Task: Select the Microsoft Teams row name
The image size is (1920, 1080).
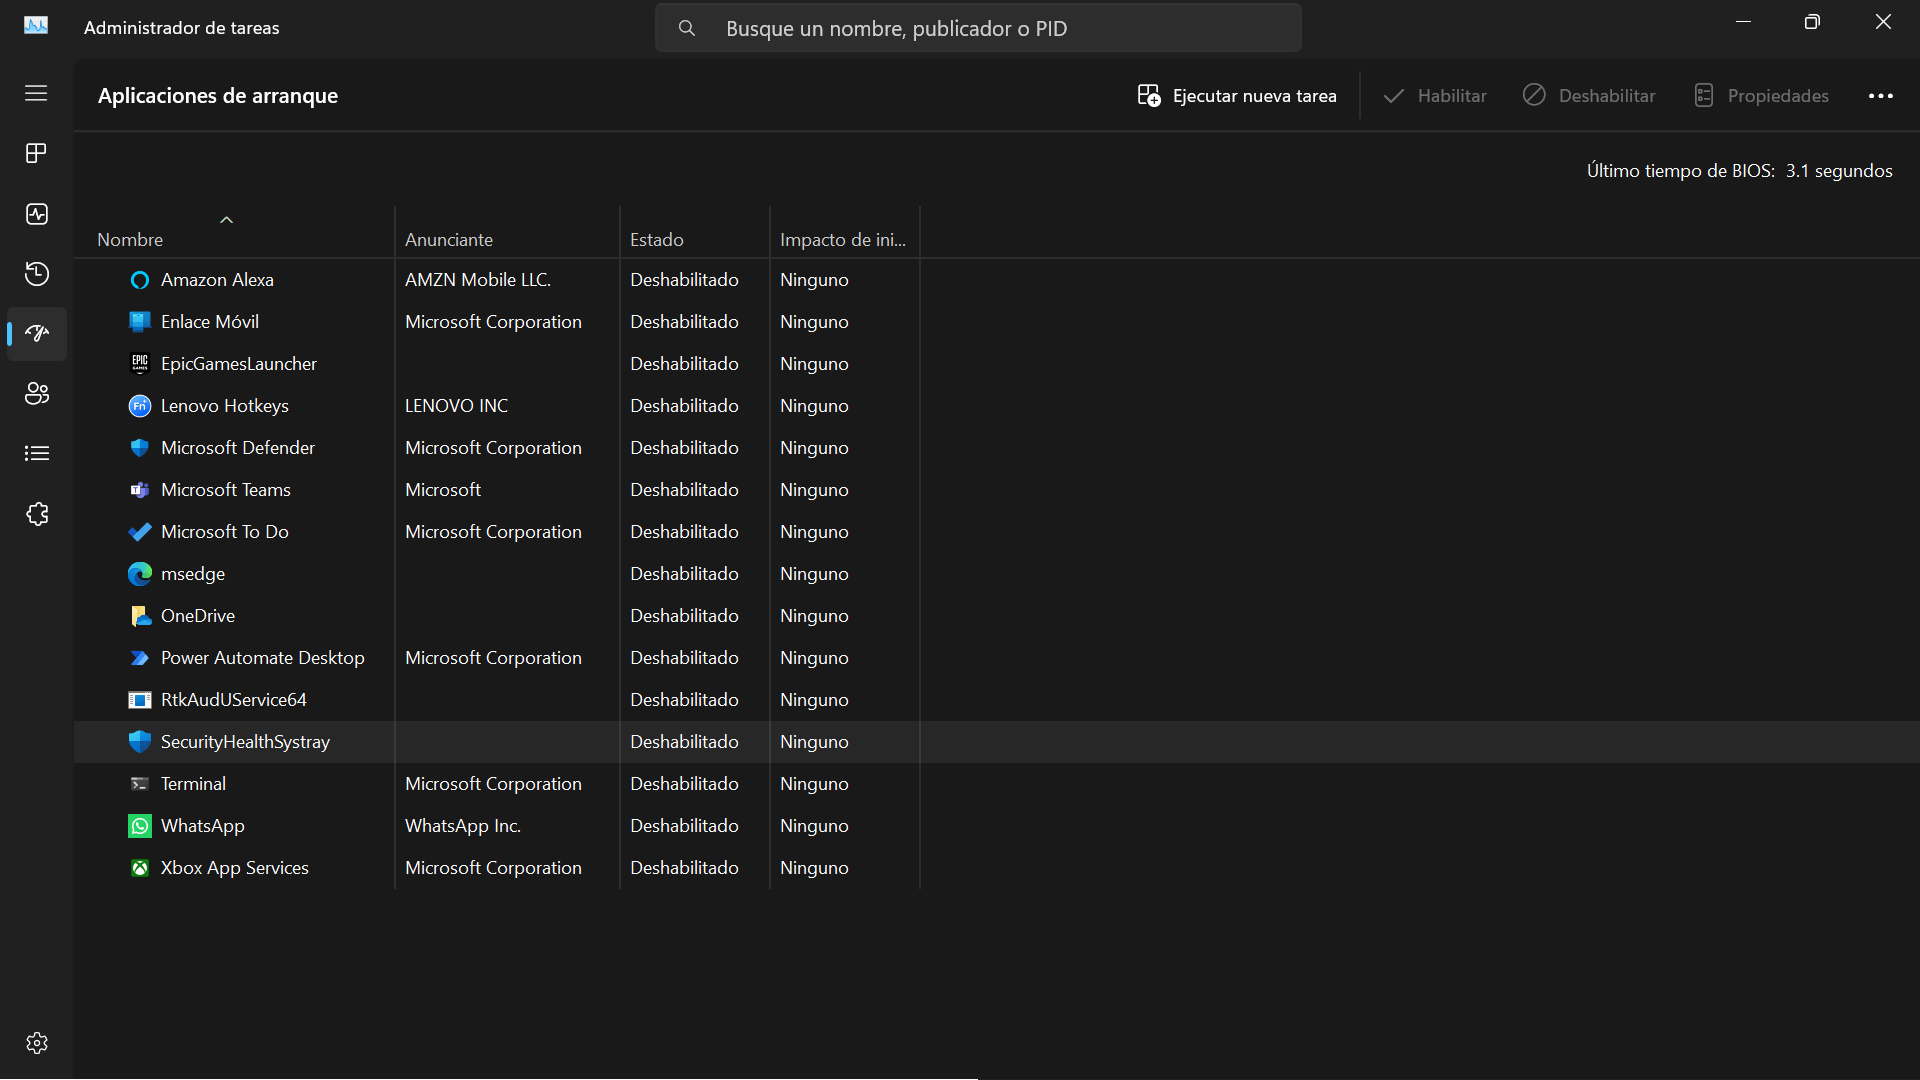Action: pos(226,490)
